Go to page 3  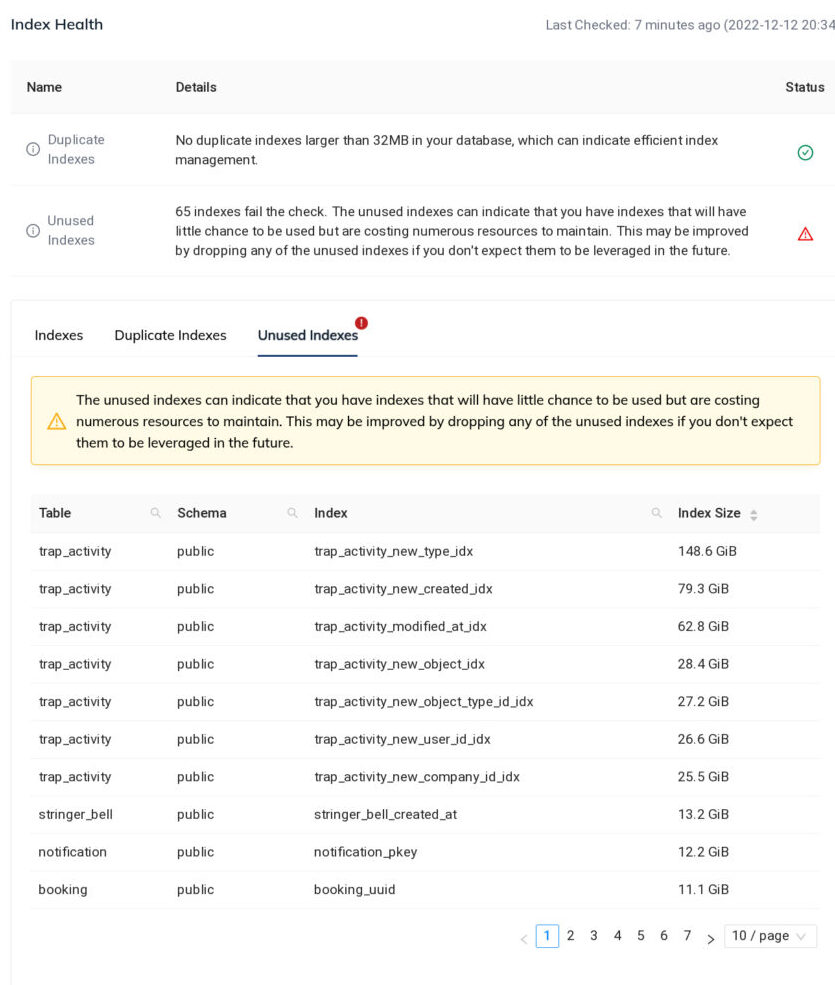point(594,935)
